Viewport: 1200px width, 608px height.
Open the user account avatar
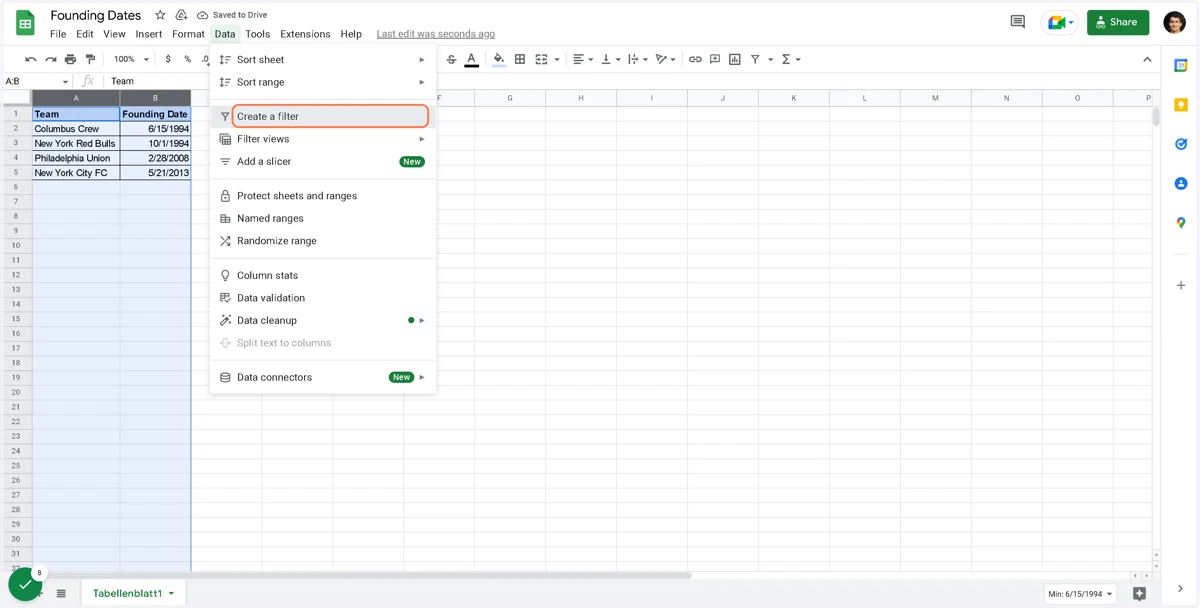click(x=1175, y=22)
